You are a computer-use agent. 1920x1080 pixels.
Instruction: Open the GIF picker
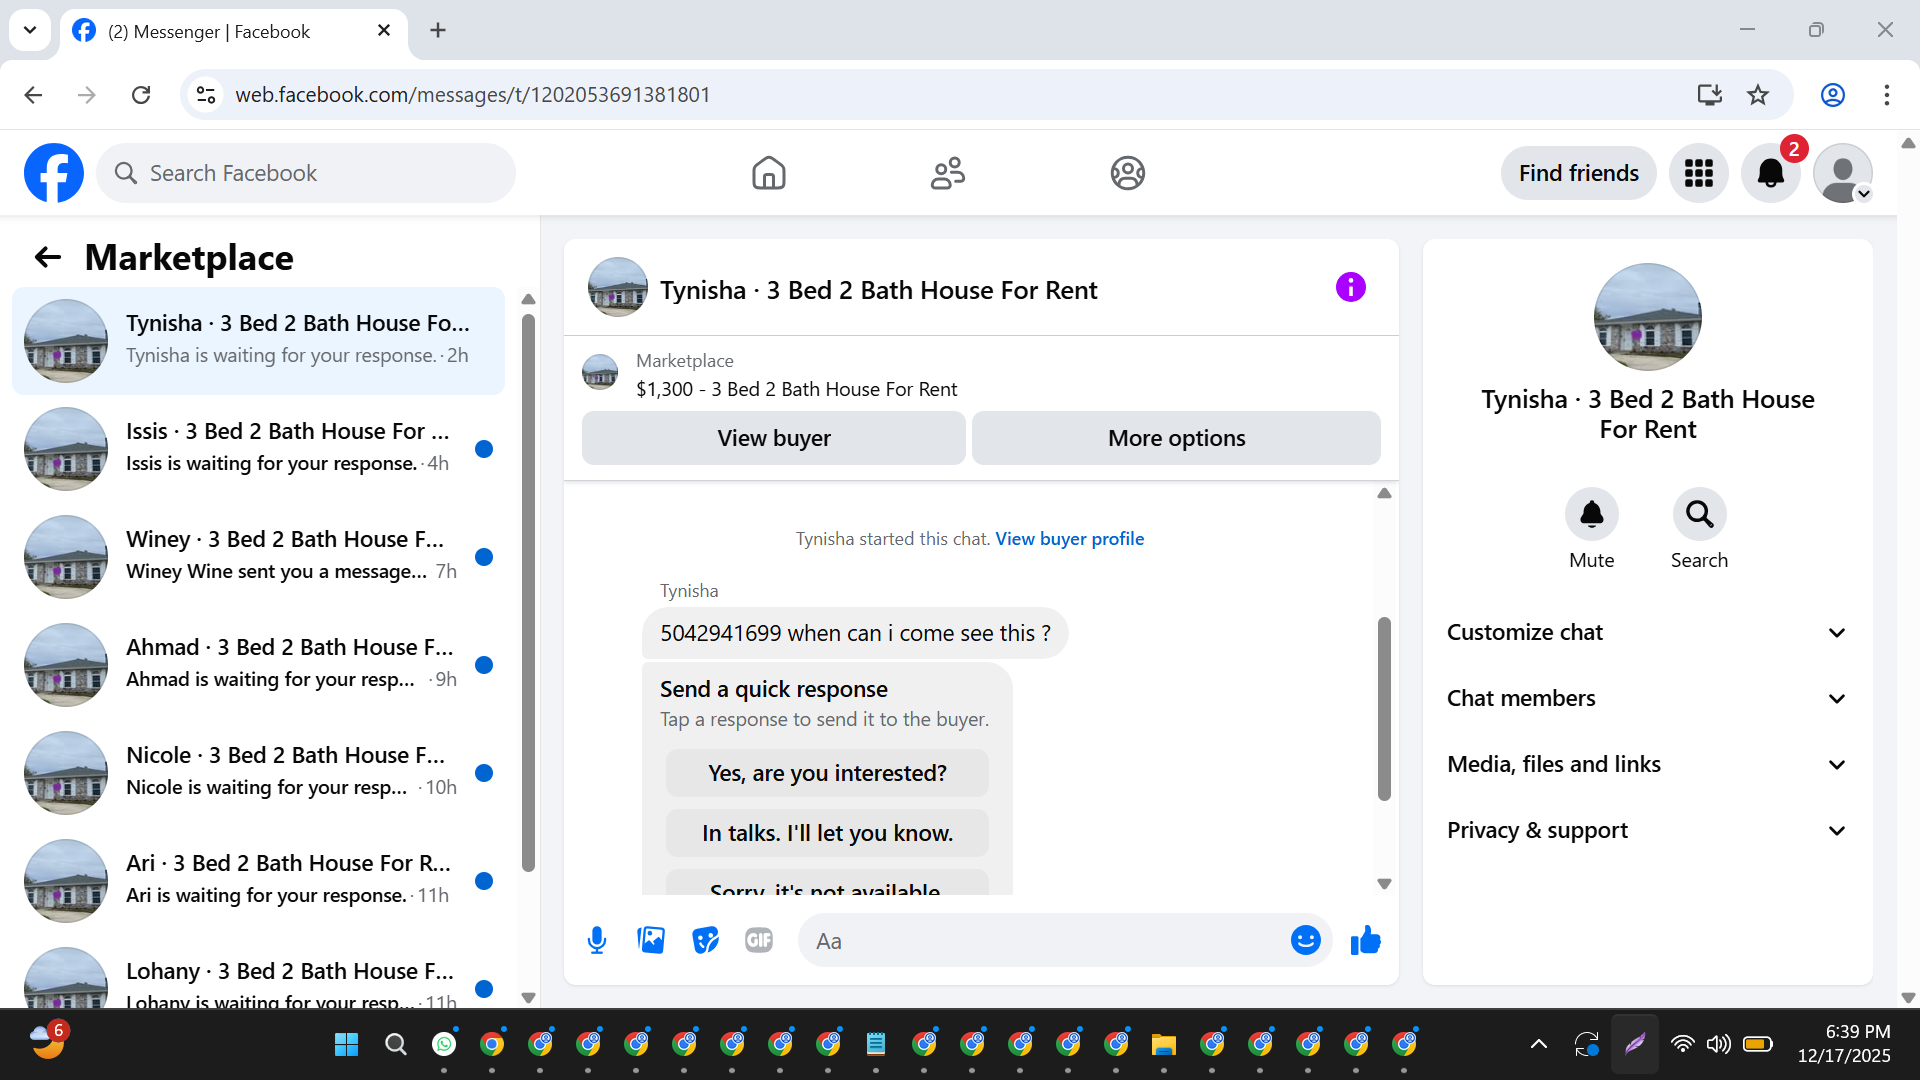759,941
